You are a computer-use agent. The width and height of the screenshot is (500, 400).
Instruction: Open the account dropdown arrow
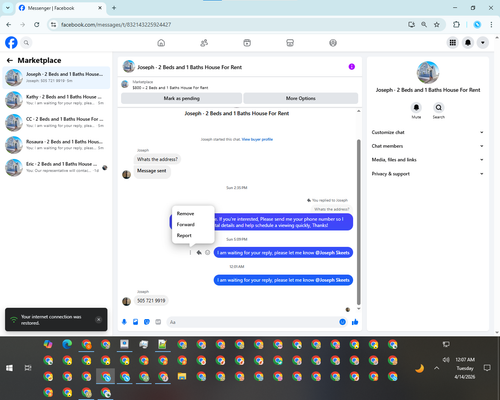click(x=483, y=43)
